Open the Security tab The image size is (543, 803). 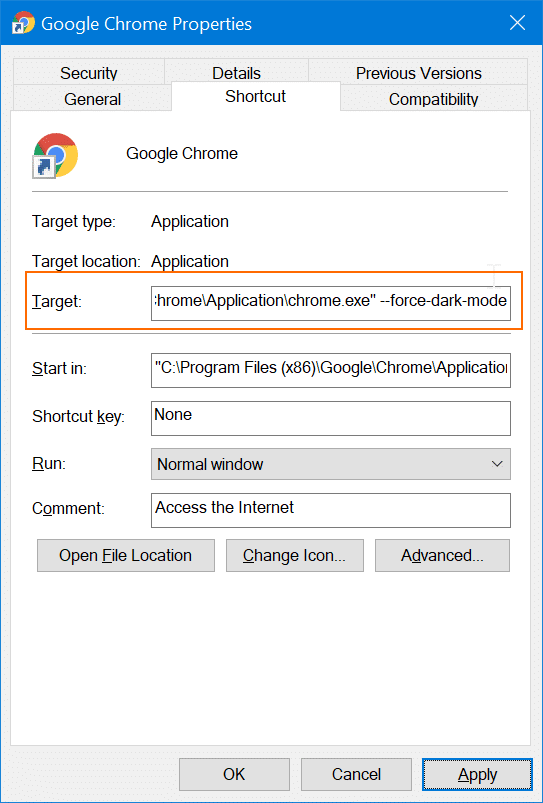click(x=89, y=72)
